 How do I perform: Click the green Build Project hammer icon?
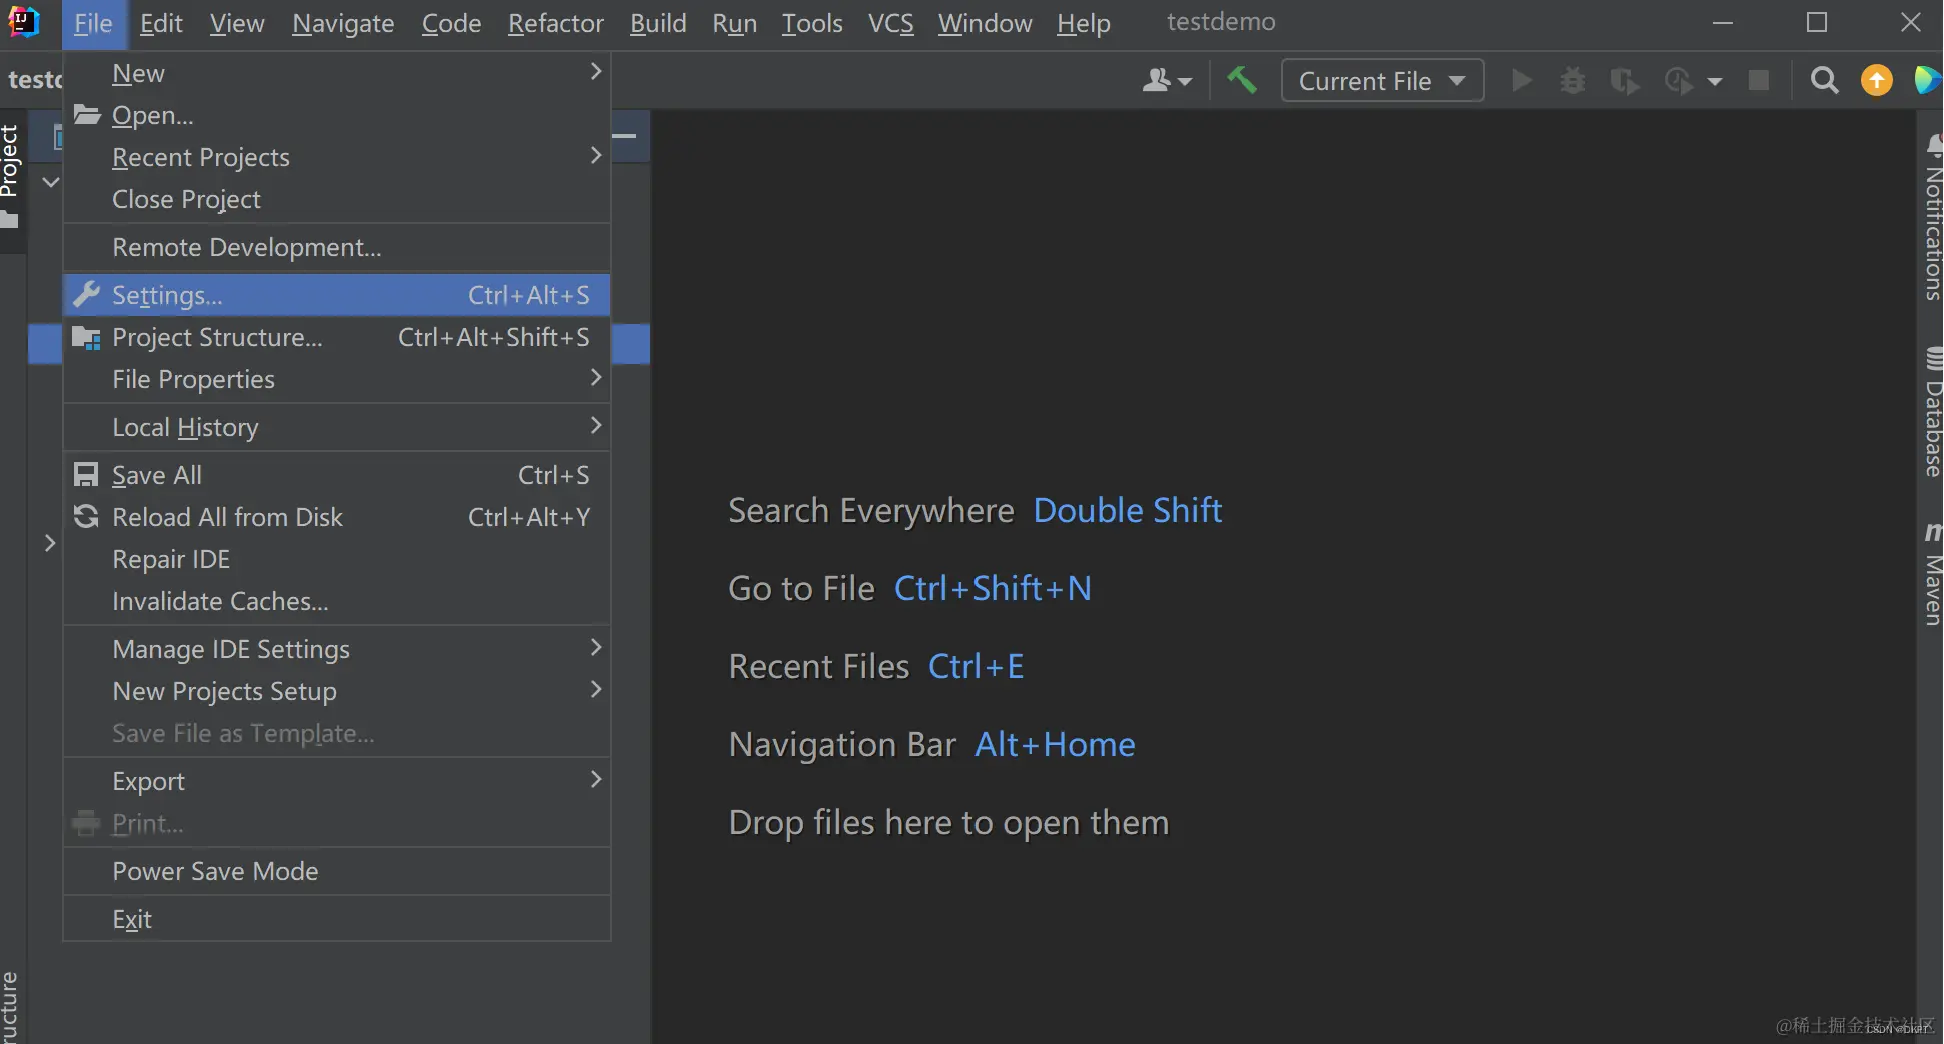(1241, 80)
